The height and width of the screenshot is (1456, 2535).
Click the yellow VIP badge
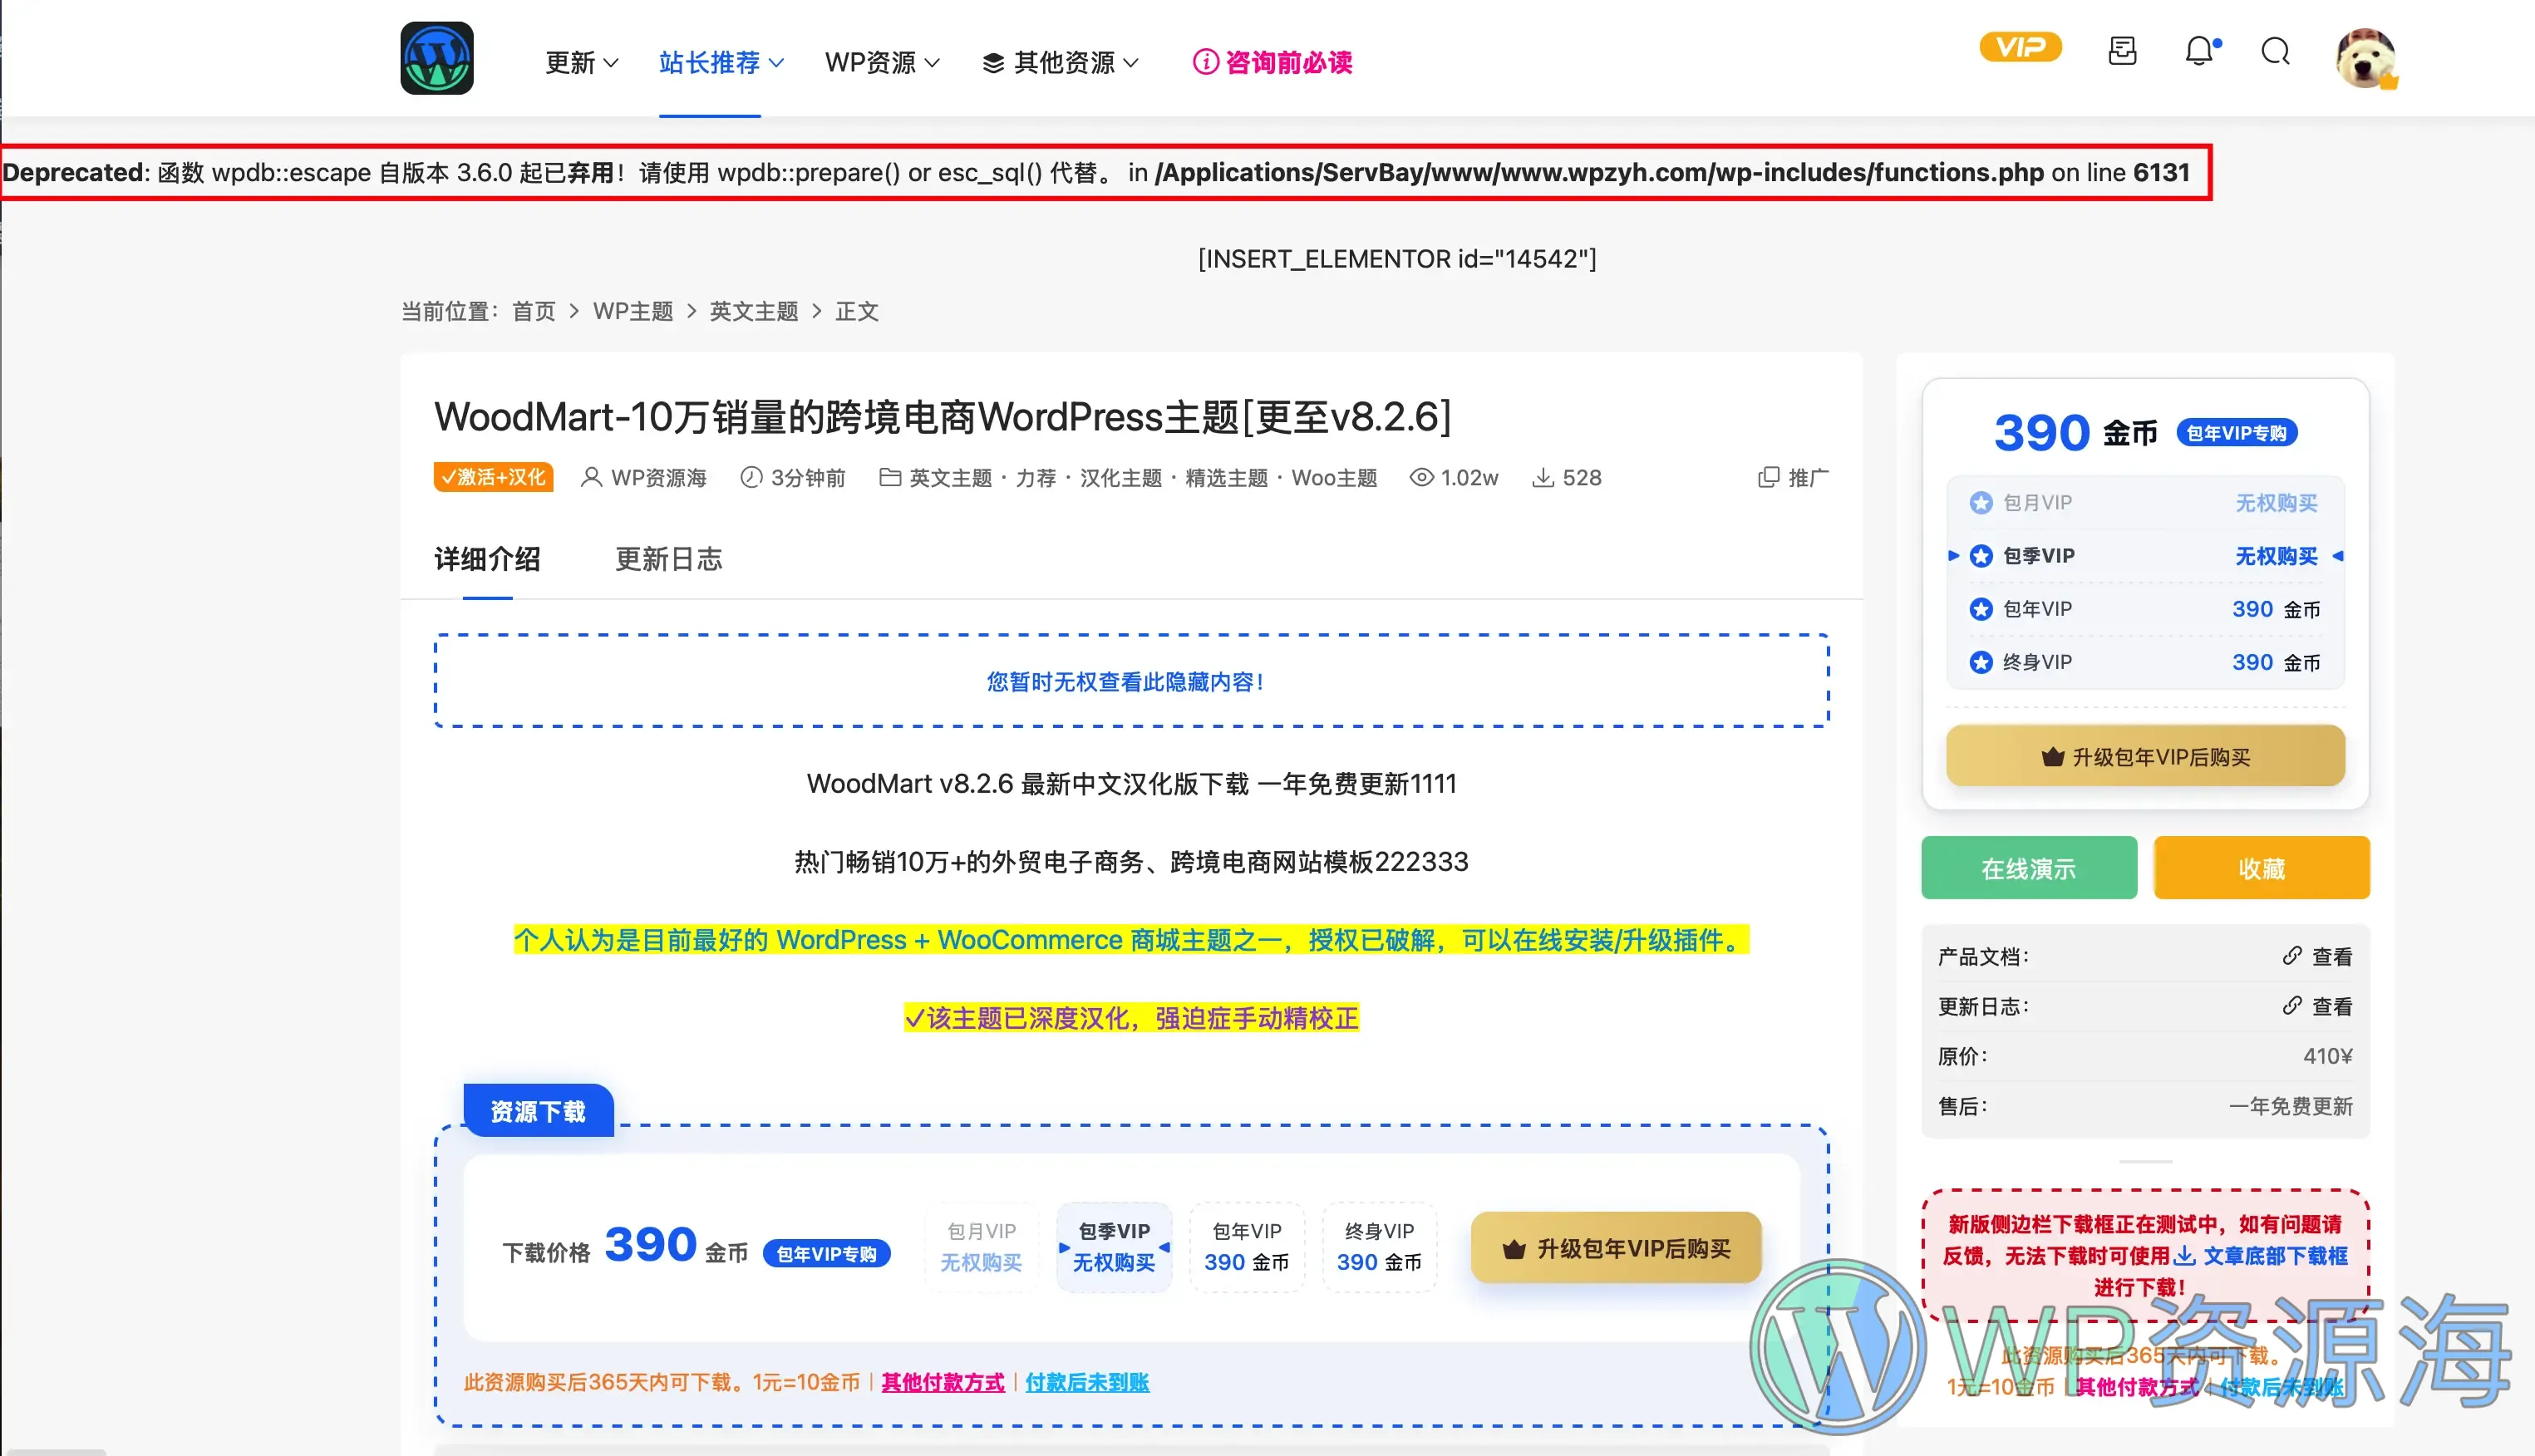point(2020,46)
